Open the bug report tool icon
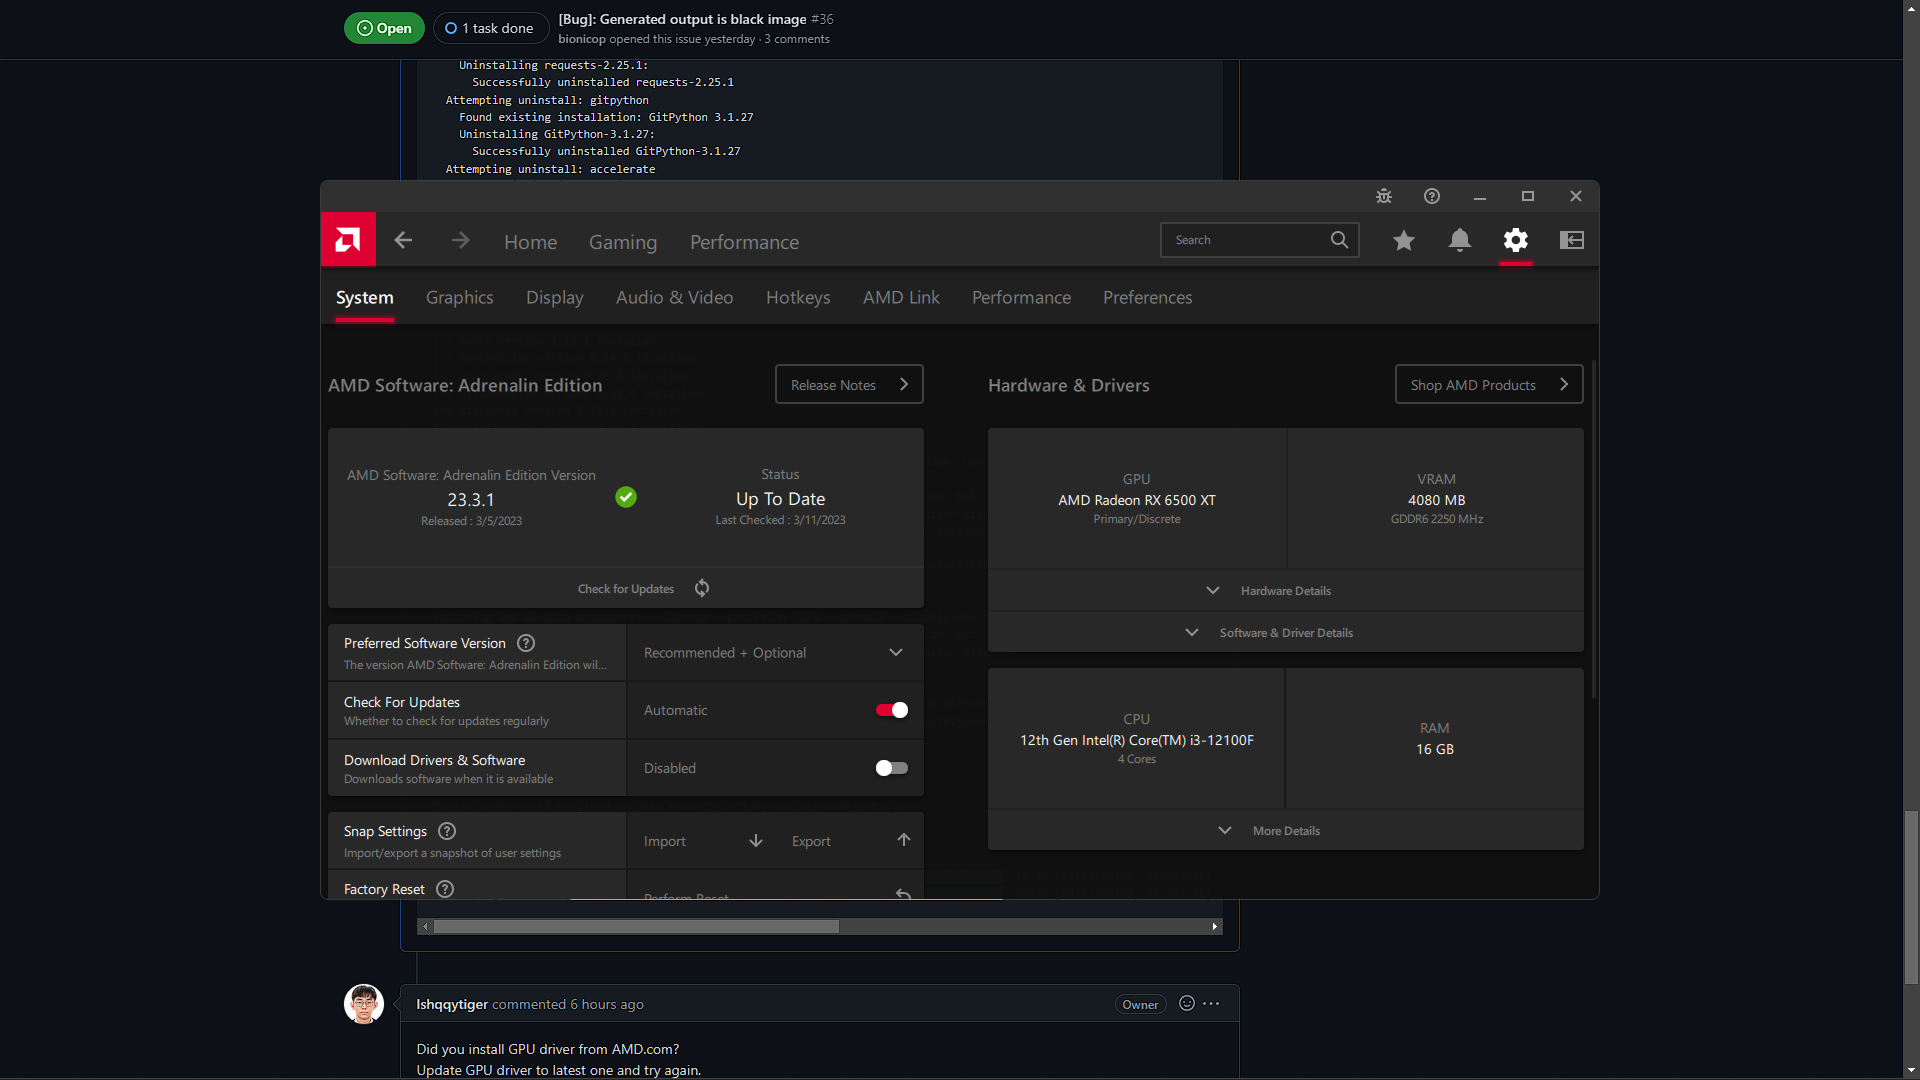The height and width of the screenshot is (1080, 1920). (x=1384, y=197)
